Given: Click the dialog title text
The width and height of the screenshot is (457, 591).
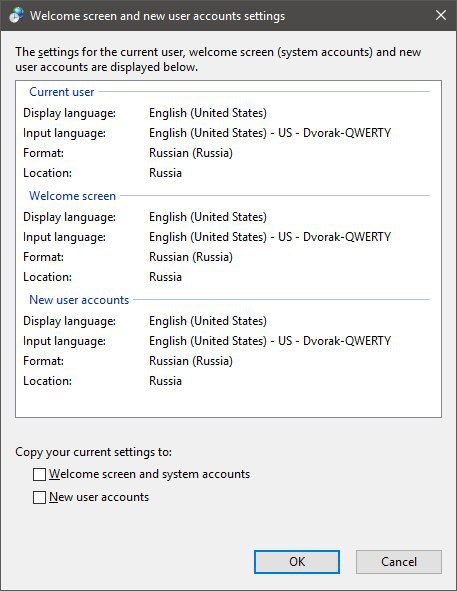Looking at the screenshot, I should coord(158,16).
